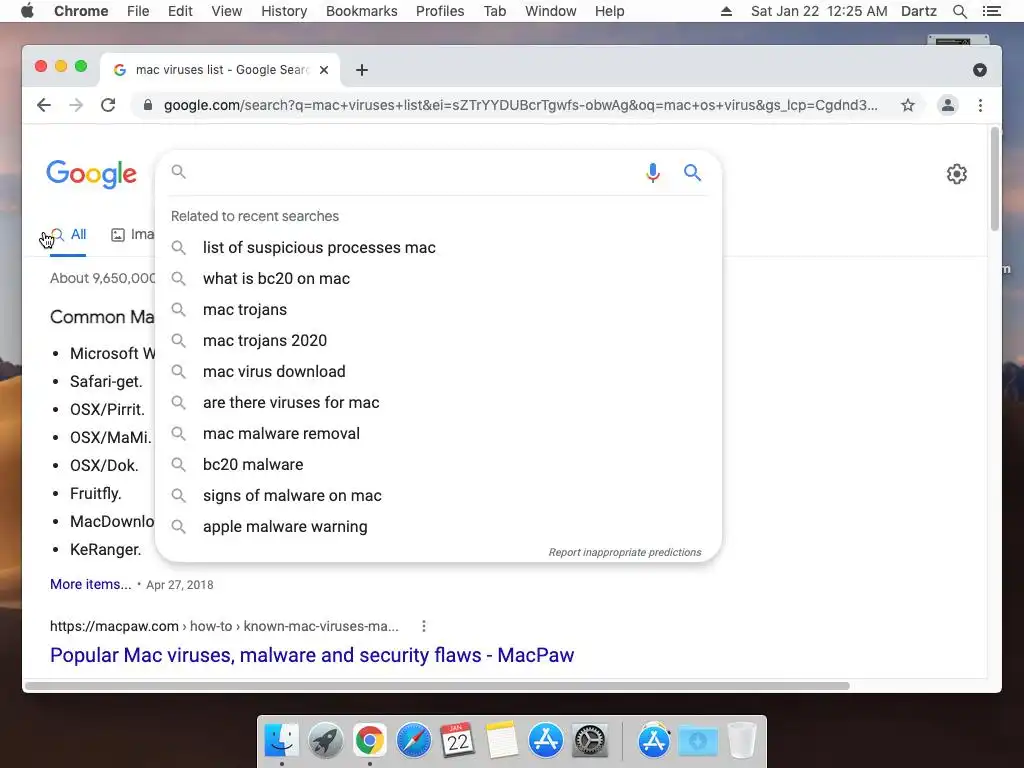Click the horizontal scrollbar at page bottom

point(437,686)
